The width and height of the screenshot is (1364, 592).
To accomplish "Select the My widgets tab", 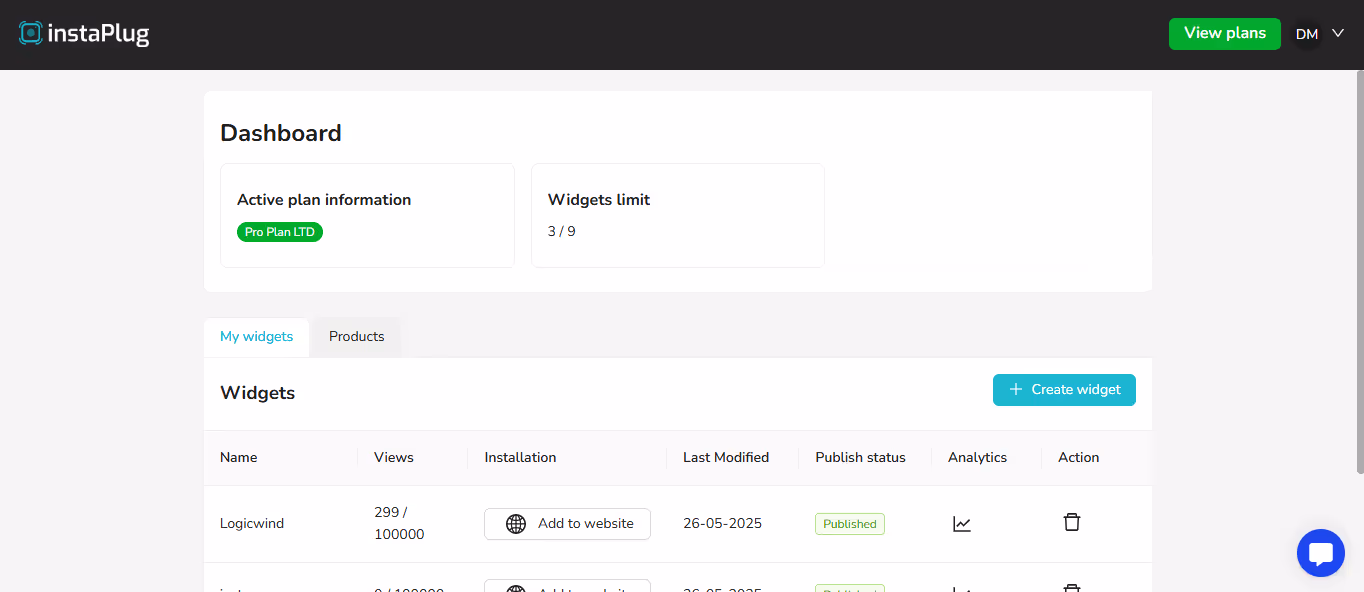I will [x=256, y=336].
